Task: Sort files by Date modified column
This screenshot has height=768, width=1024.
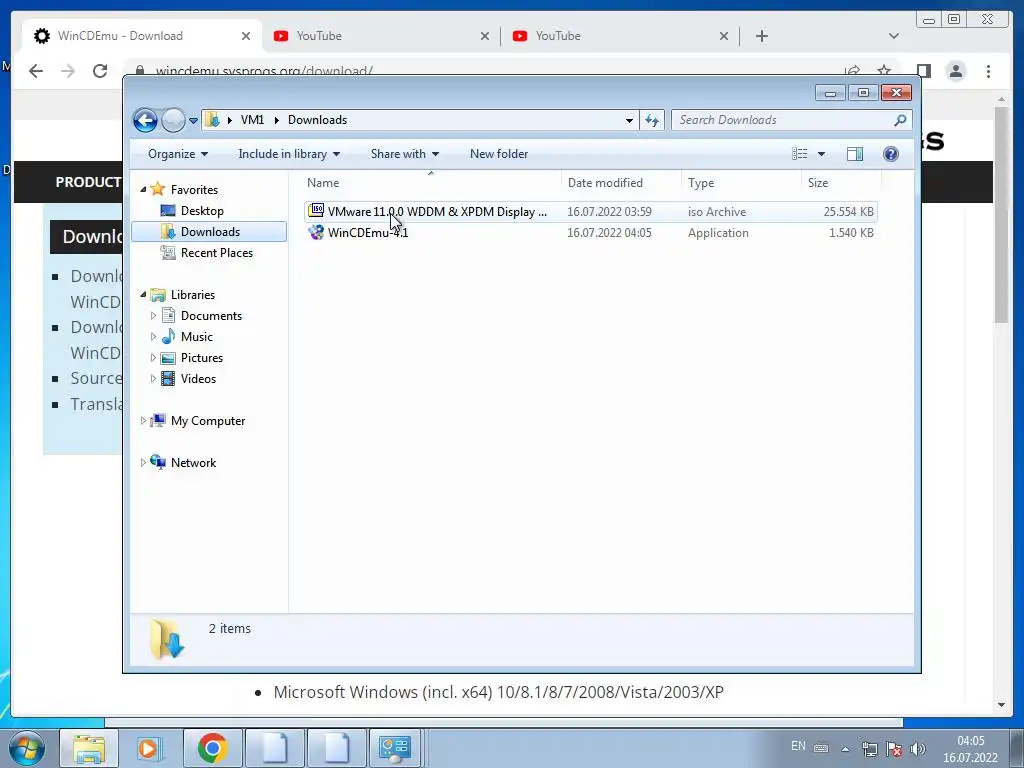Action: (x=621, y=183)
